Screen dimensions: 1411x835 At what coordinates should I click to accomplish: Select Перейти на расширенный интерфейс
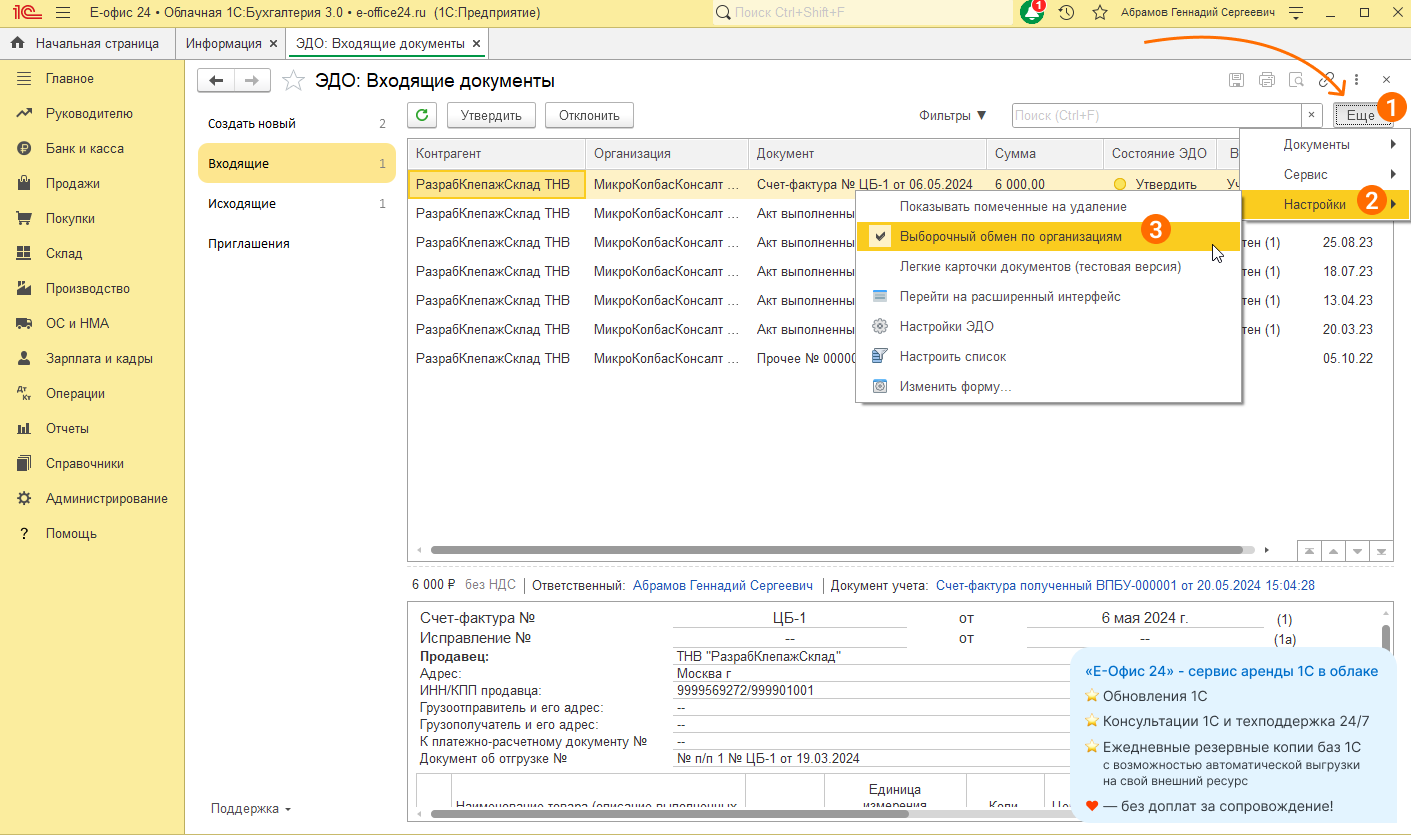pos(1047,297)
